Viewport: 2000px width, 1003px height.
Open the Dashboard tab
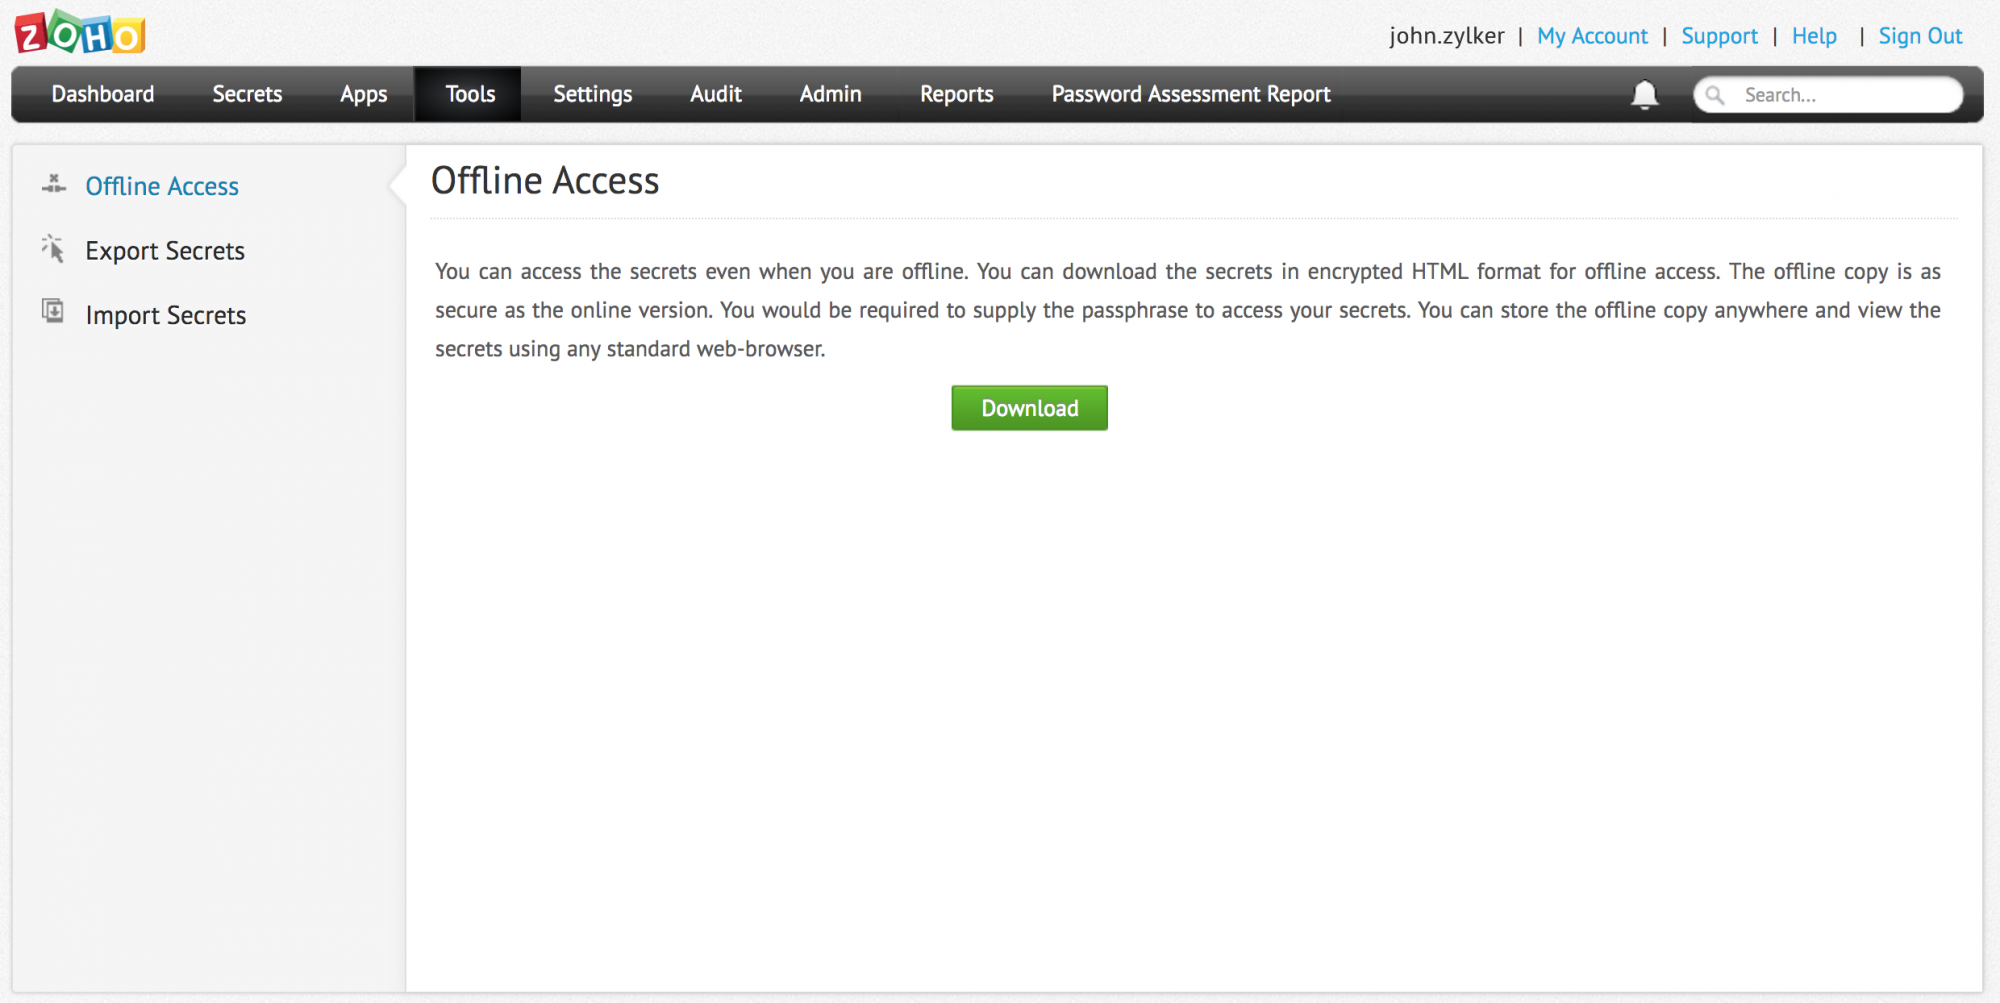[103, 94]
